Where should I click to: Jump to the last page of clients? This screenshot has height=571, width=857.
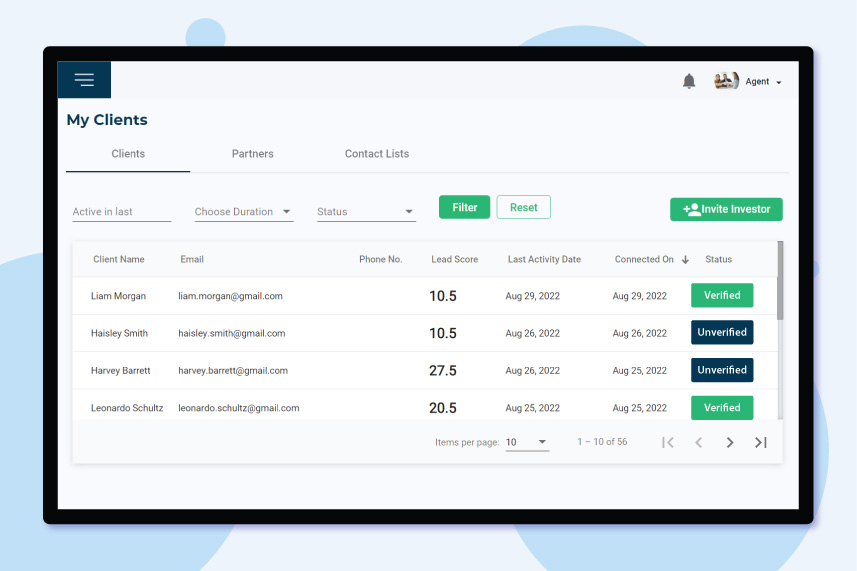(x=761, y=442)
